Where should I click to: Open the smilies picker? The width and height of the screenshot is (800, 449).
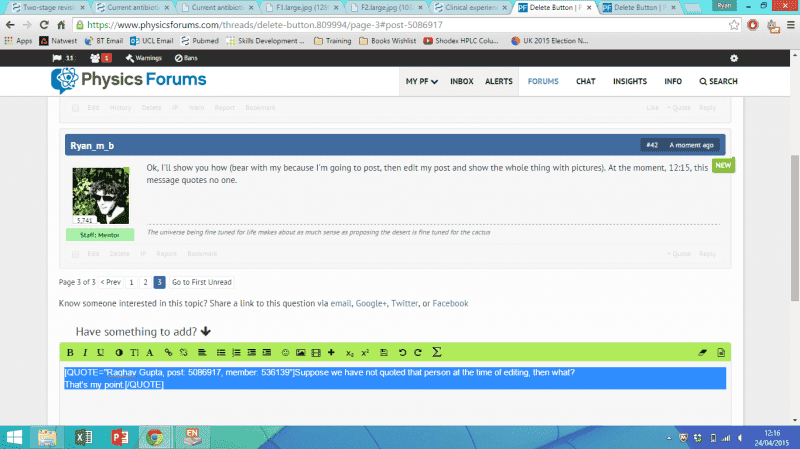[x=285, y=353]
